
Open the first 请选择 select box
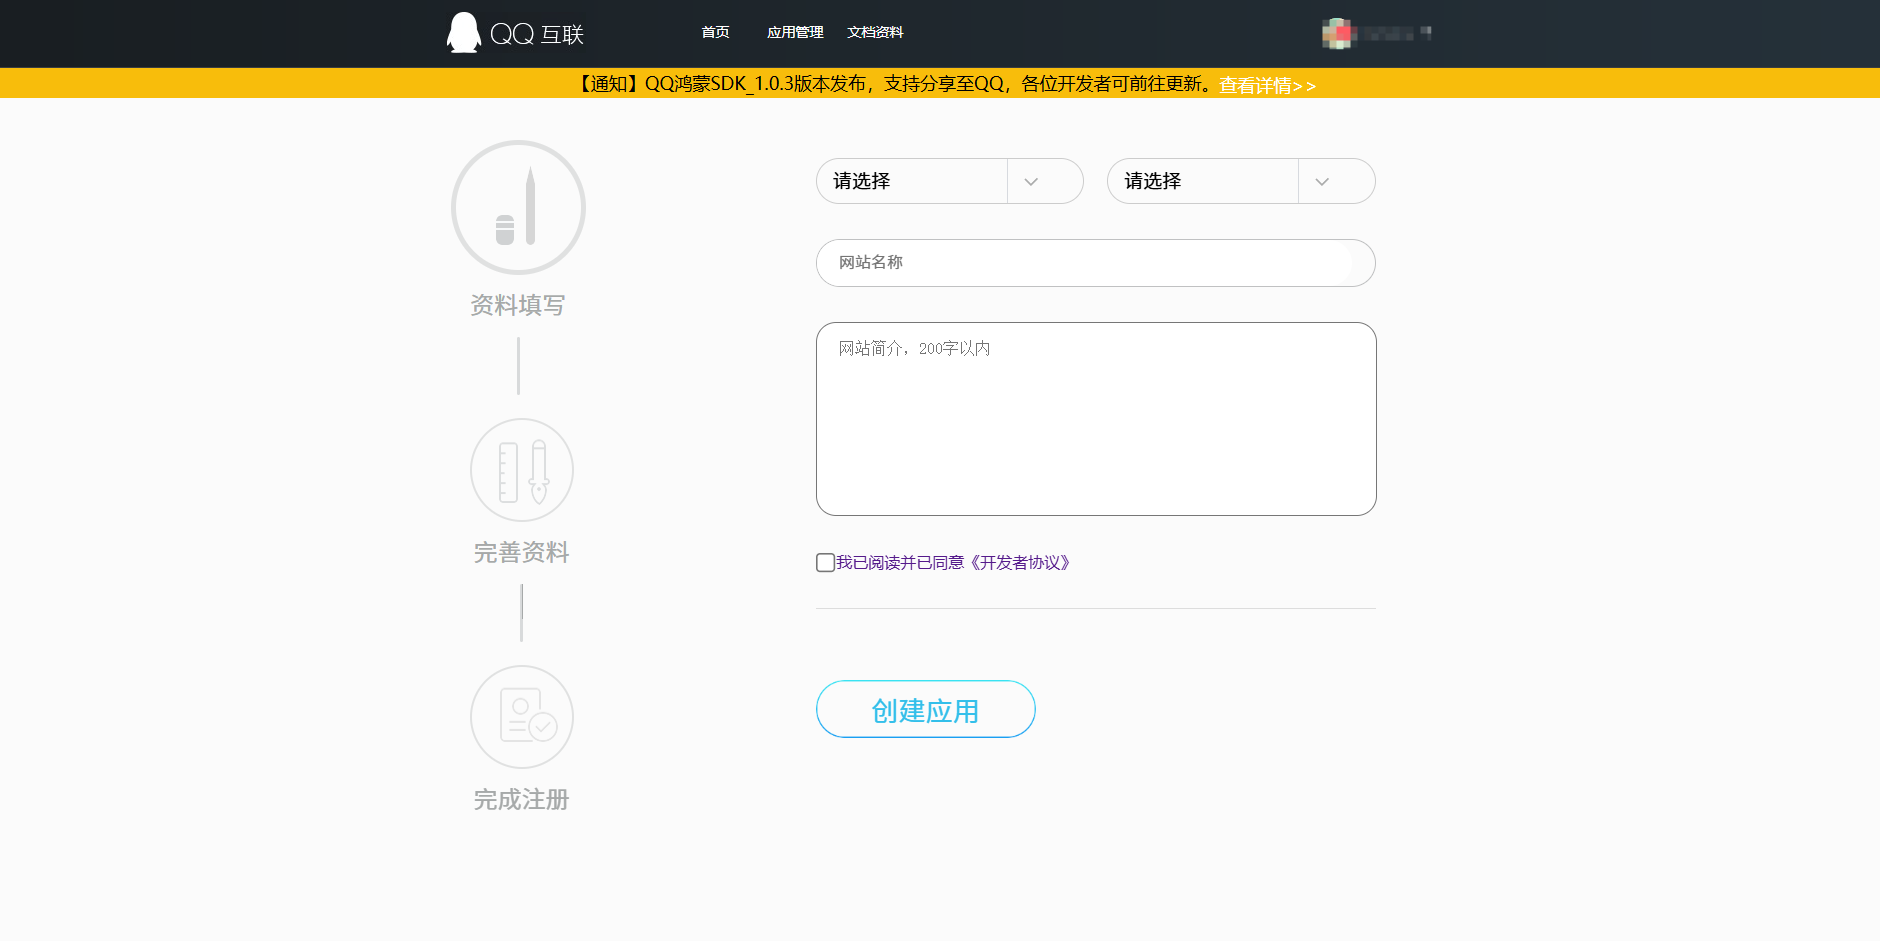tap(912, 182)
